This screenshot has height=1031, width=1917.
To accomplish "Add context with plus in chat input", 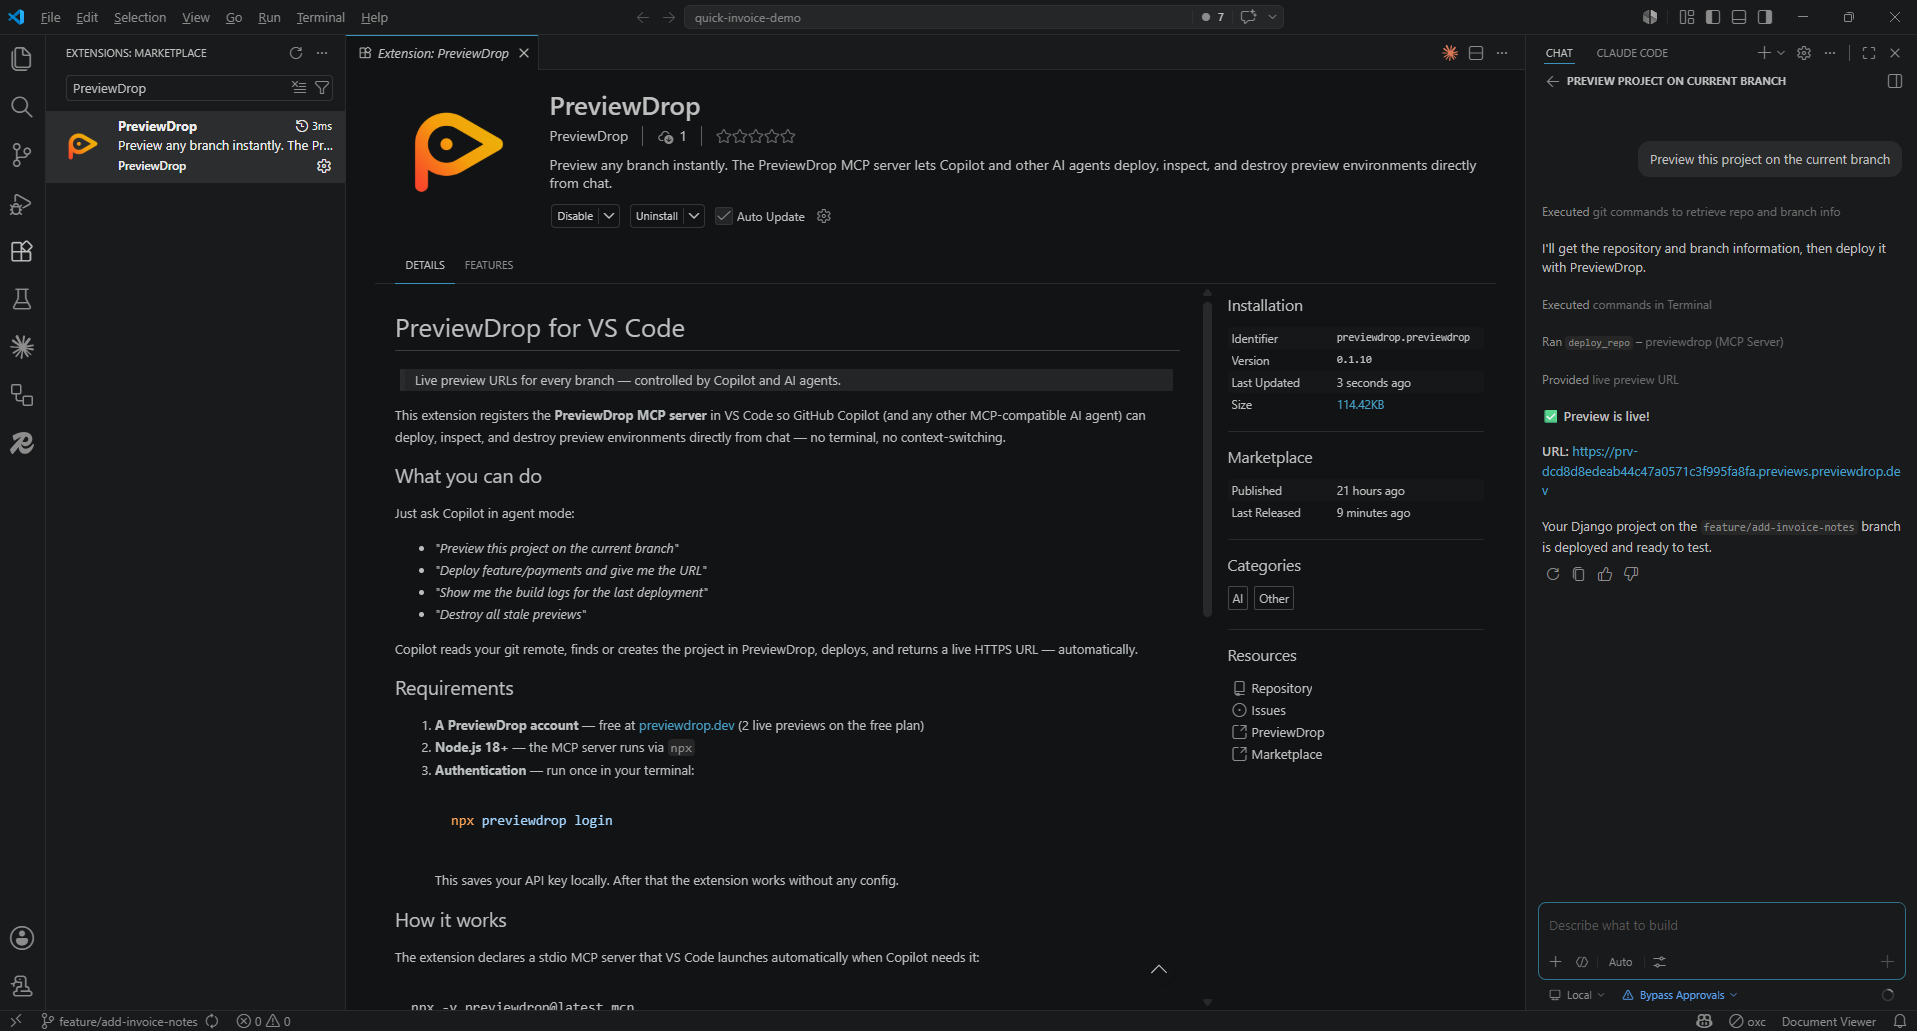I will pos(1556,962).
